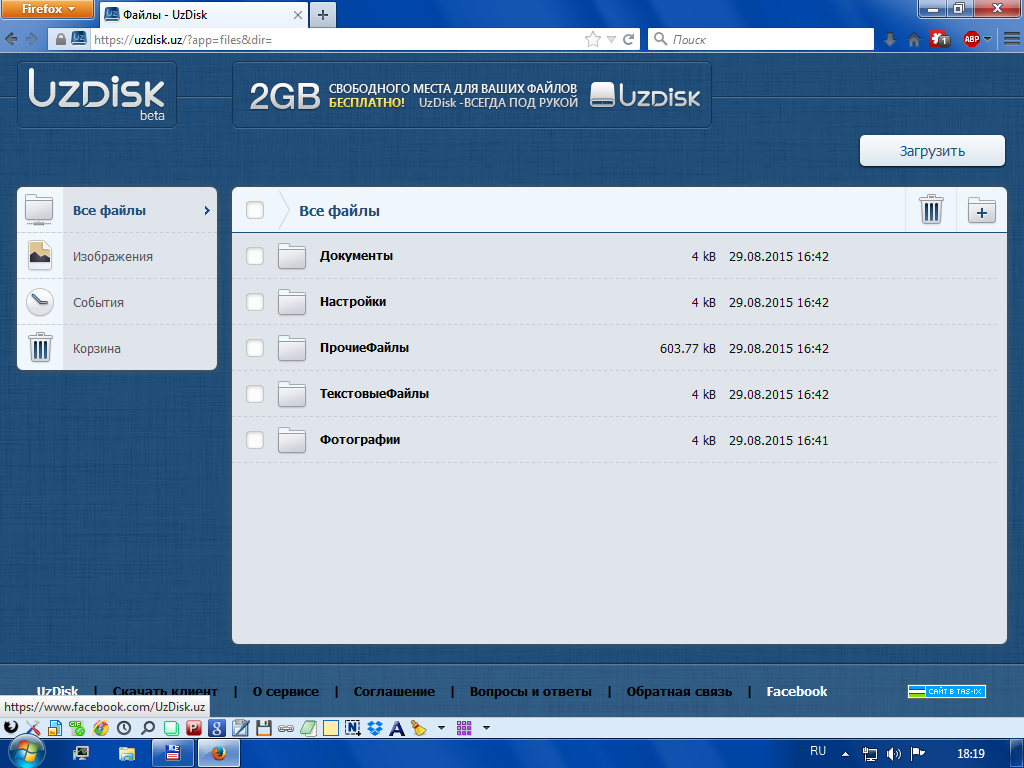
Task: Toggle the select-all checkbox in header
Action: pyautogui.click(x=255, y=210)
